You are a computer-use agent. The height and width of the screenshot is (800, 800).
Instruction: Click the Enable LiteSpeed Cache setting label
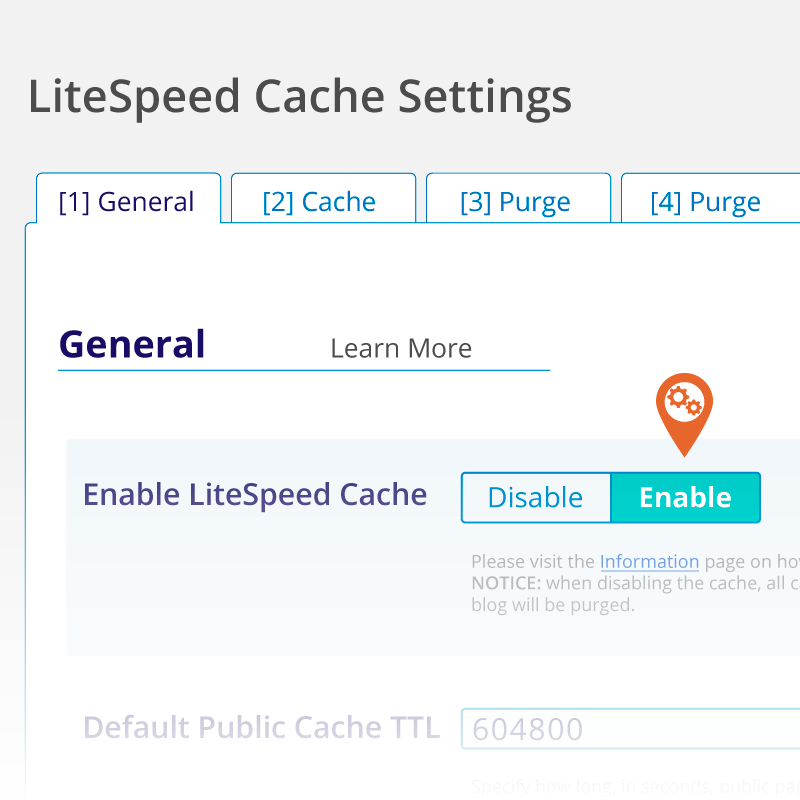click(x=255, y=494)
